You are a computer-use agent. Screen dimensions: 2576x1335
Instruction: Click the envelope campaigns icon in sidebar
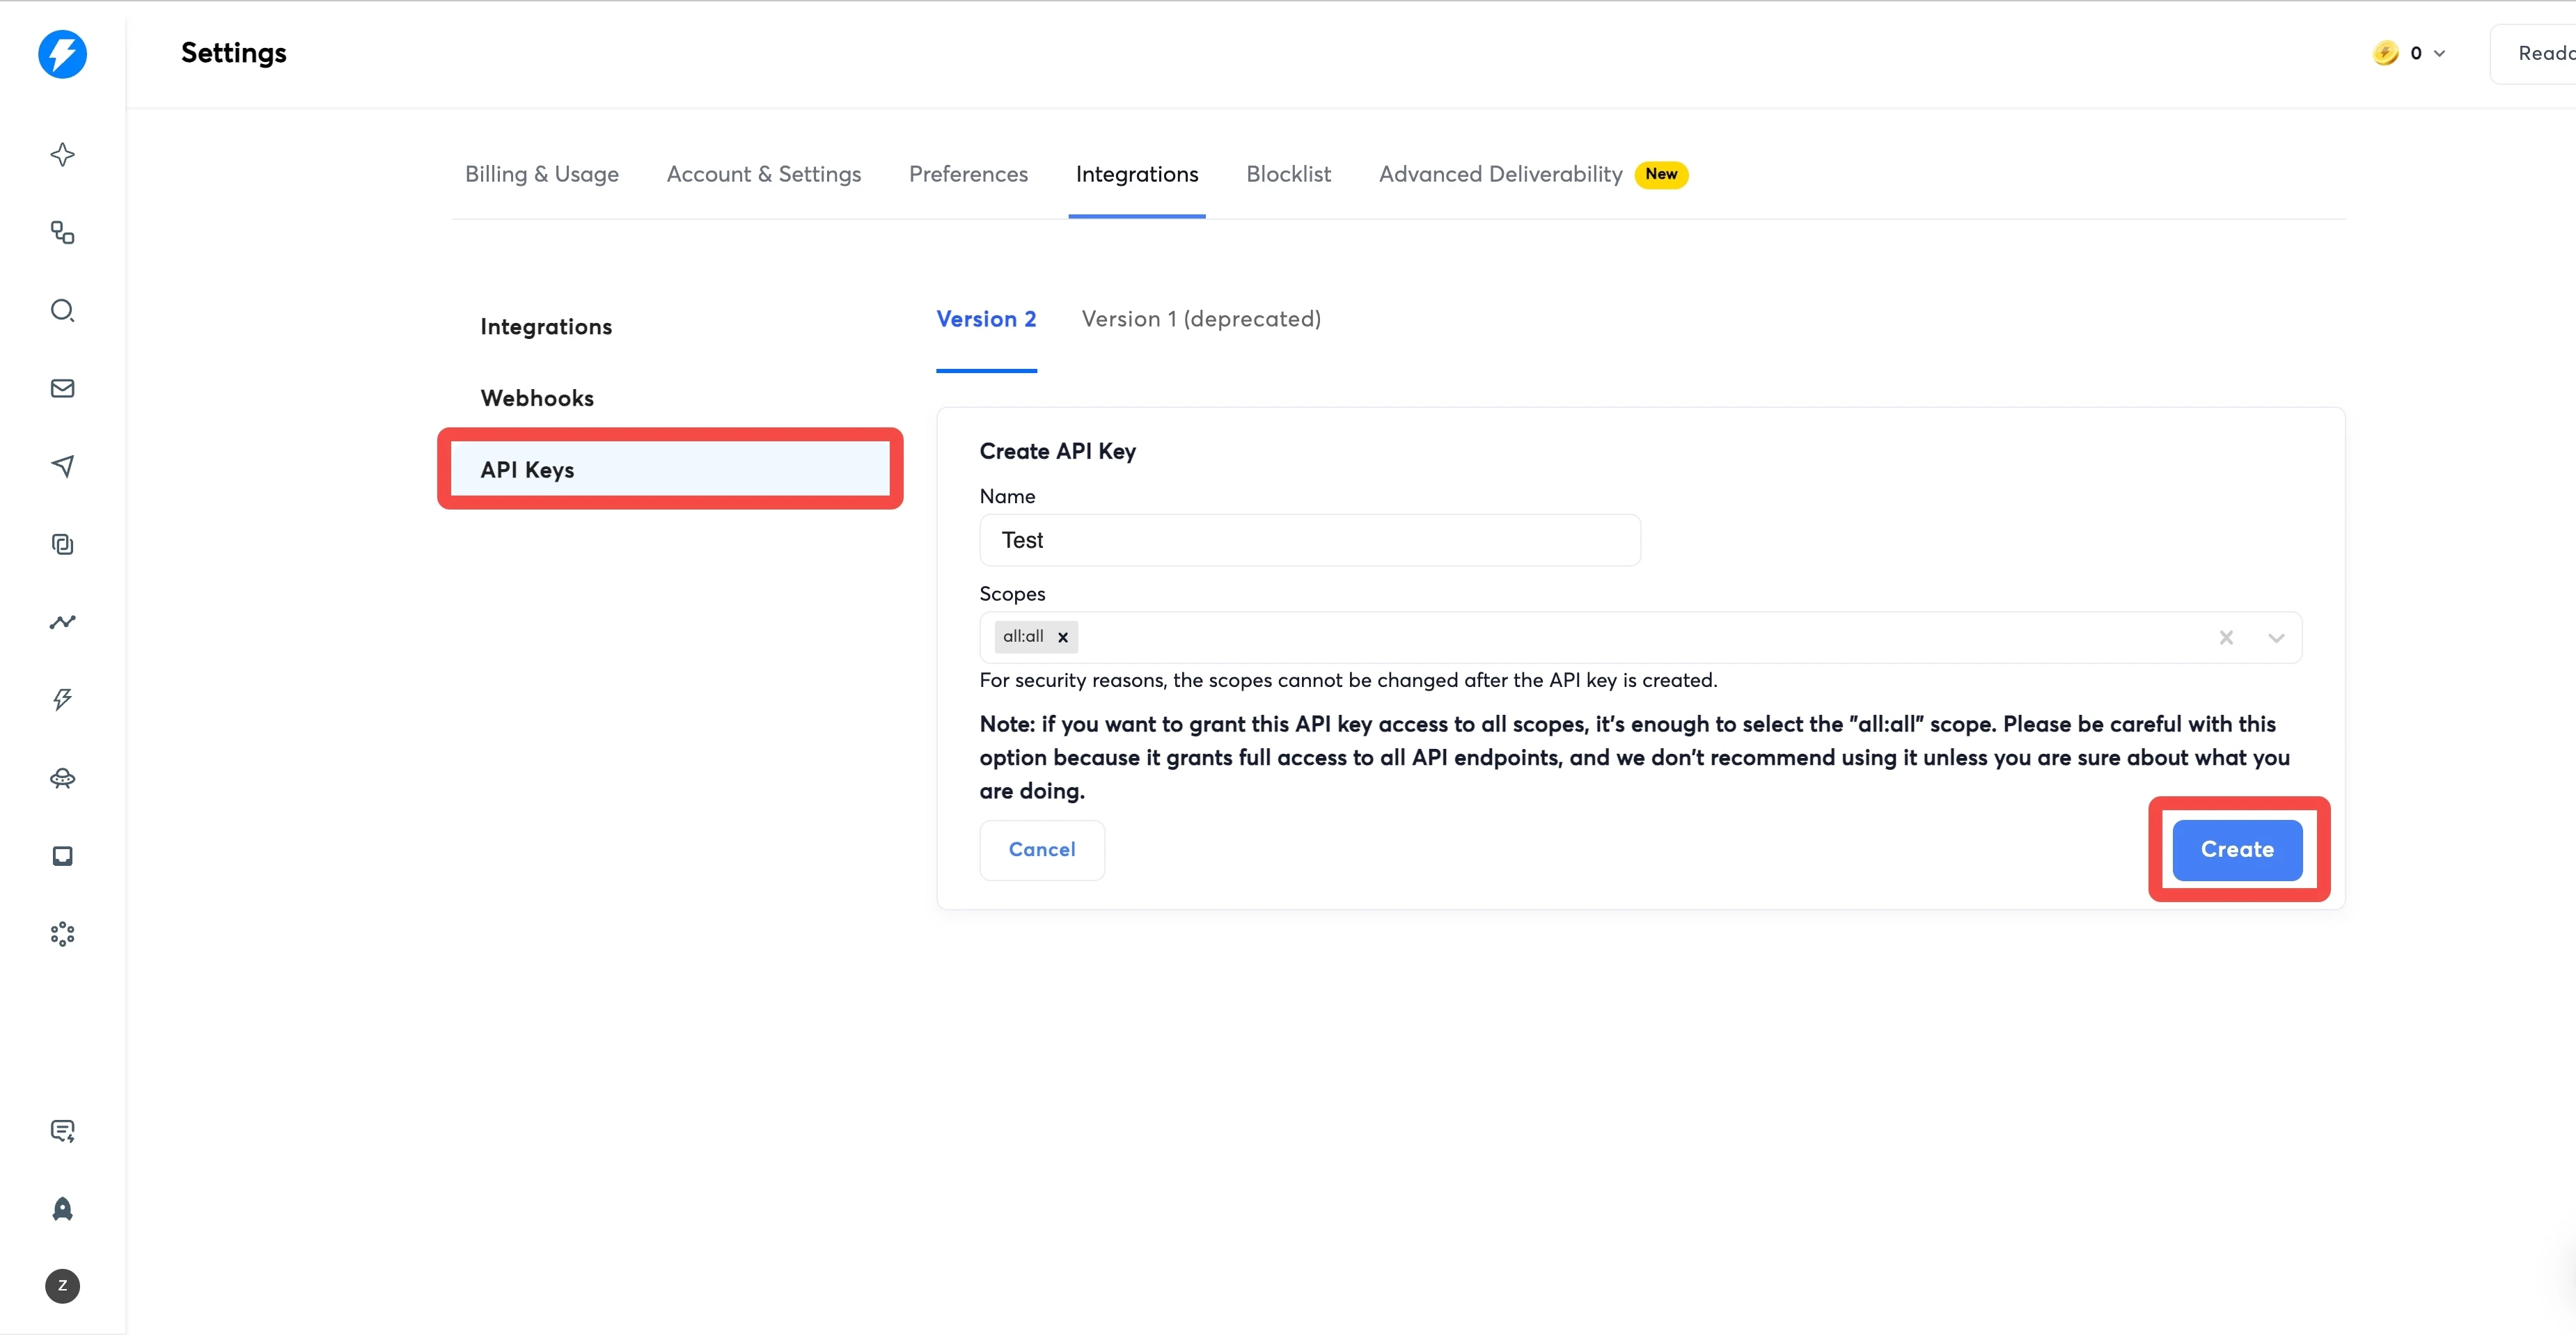coord(63,388)
